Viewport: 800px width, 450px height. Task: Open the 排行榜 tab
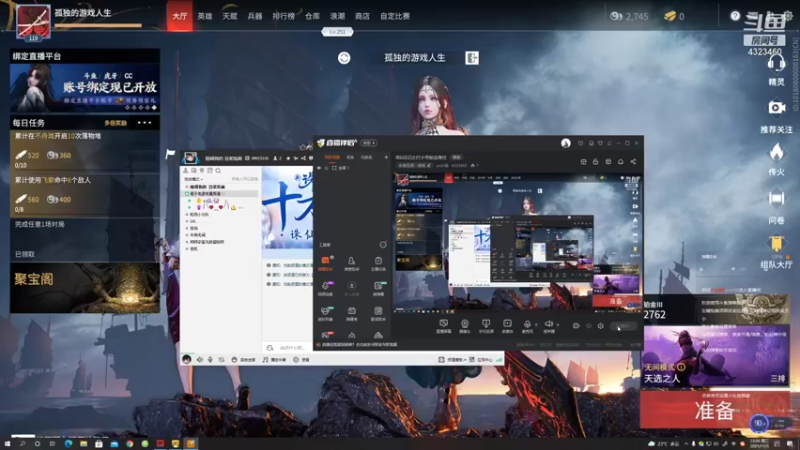[283, 16]
